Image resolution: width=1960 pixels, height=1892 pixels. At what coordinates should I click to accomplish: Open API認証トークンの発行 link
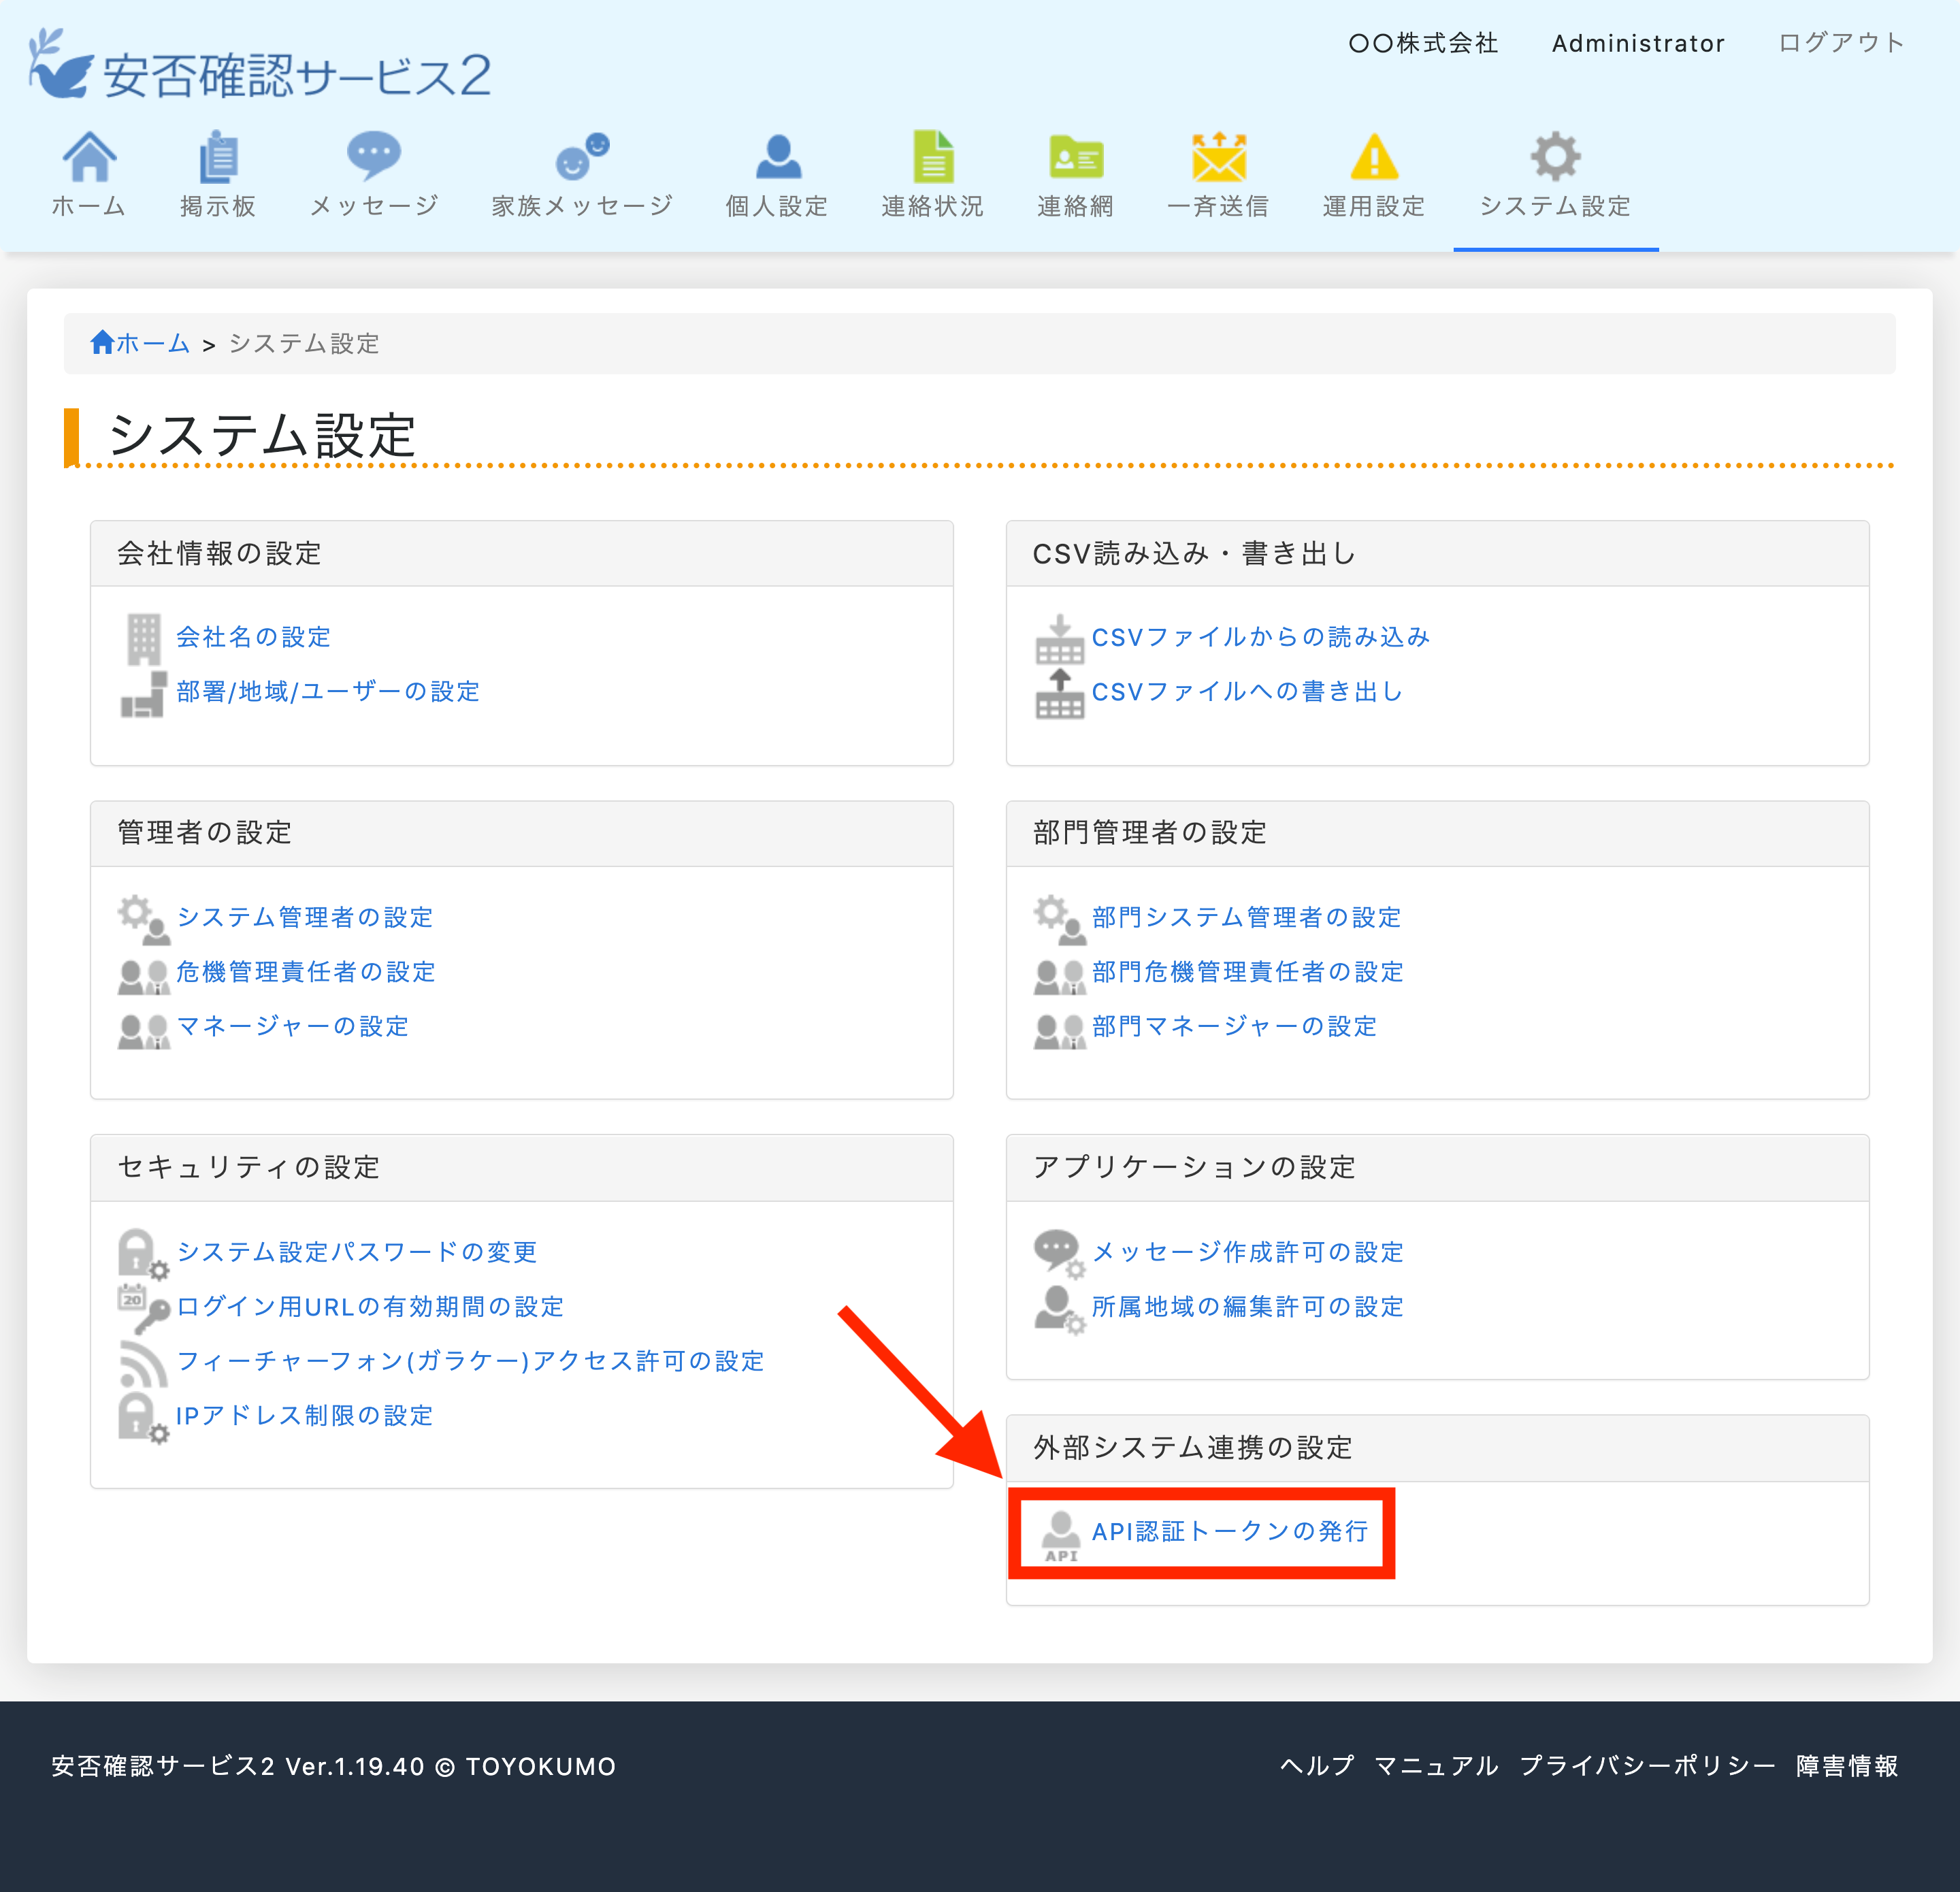pos(1229,1531)
